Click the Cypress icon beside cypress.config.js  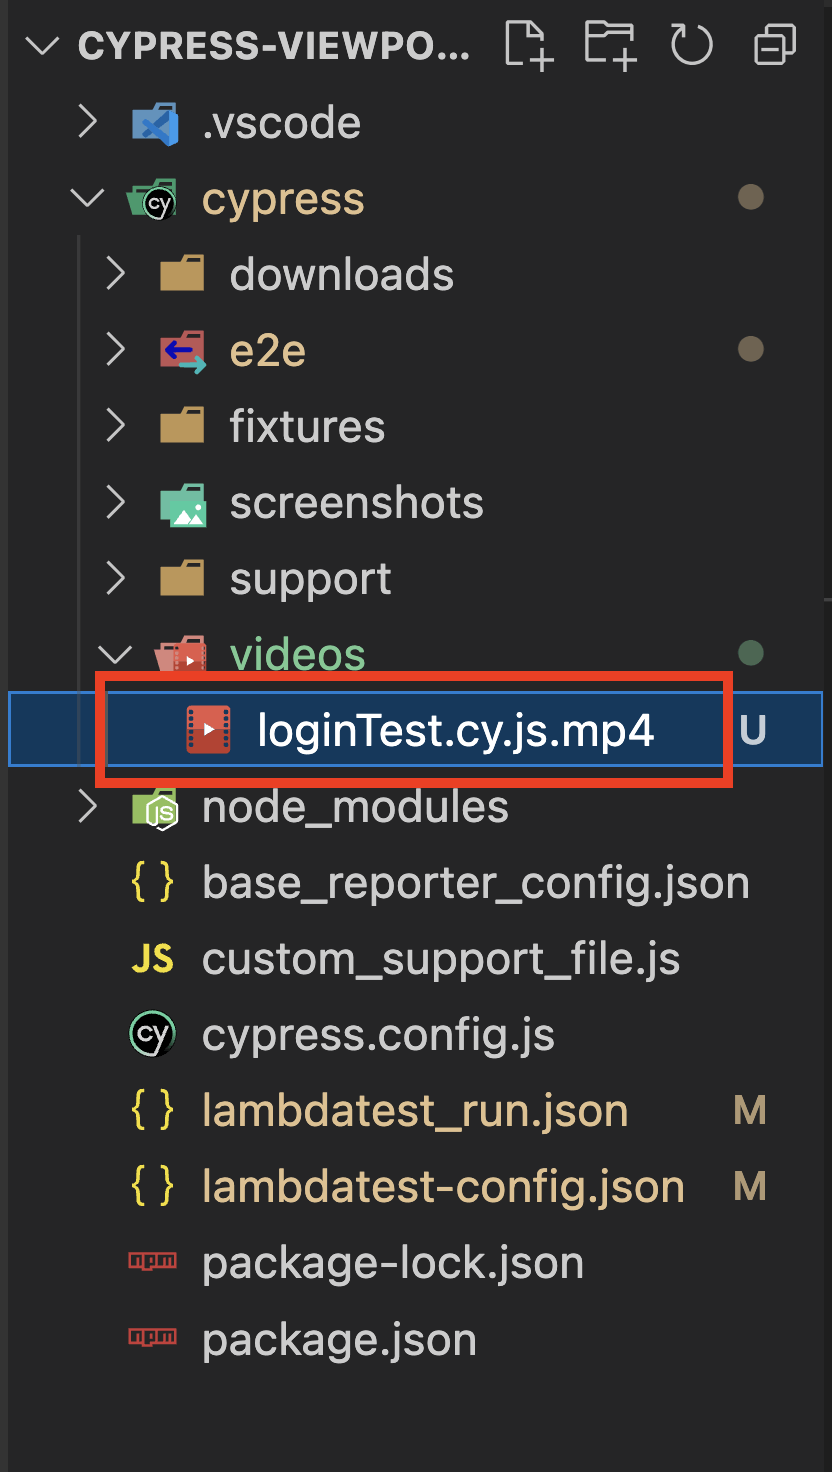[x=152, y=1035]
